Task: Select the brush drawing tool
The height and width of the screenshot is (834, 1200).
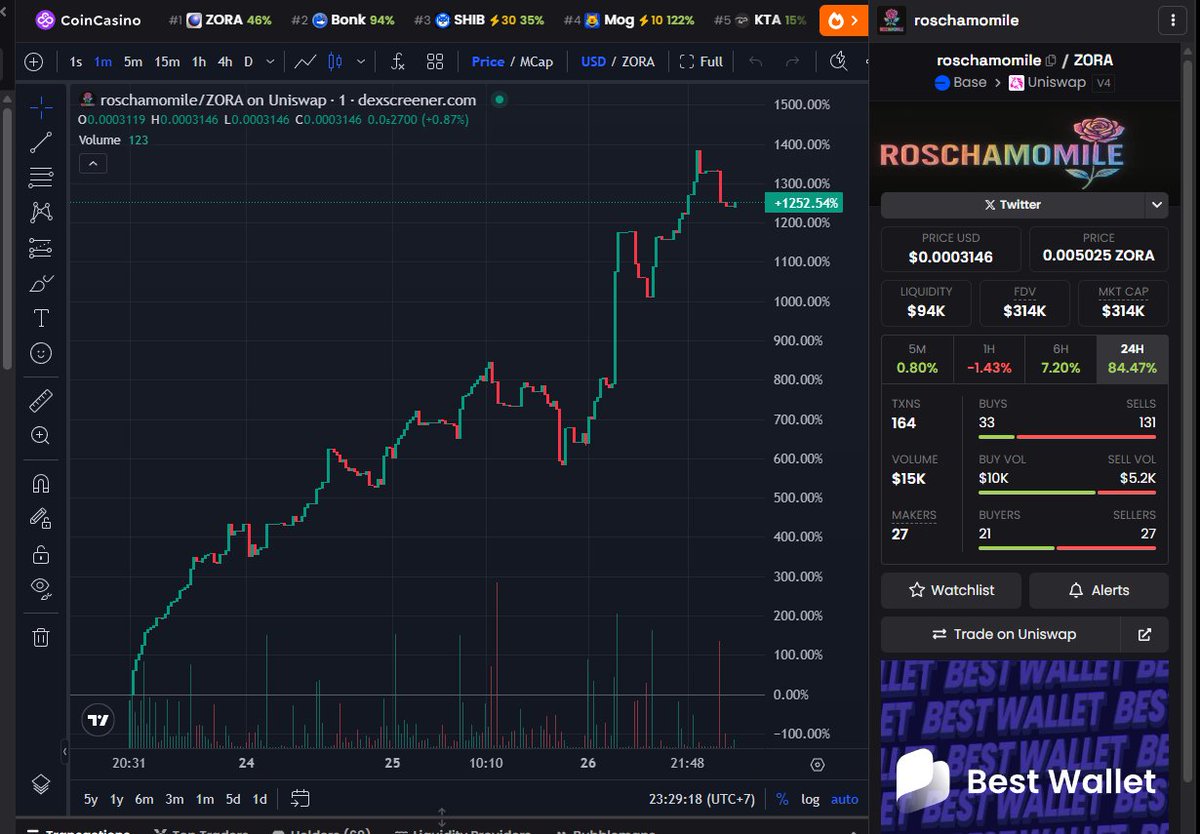Action: pos(41,284)
